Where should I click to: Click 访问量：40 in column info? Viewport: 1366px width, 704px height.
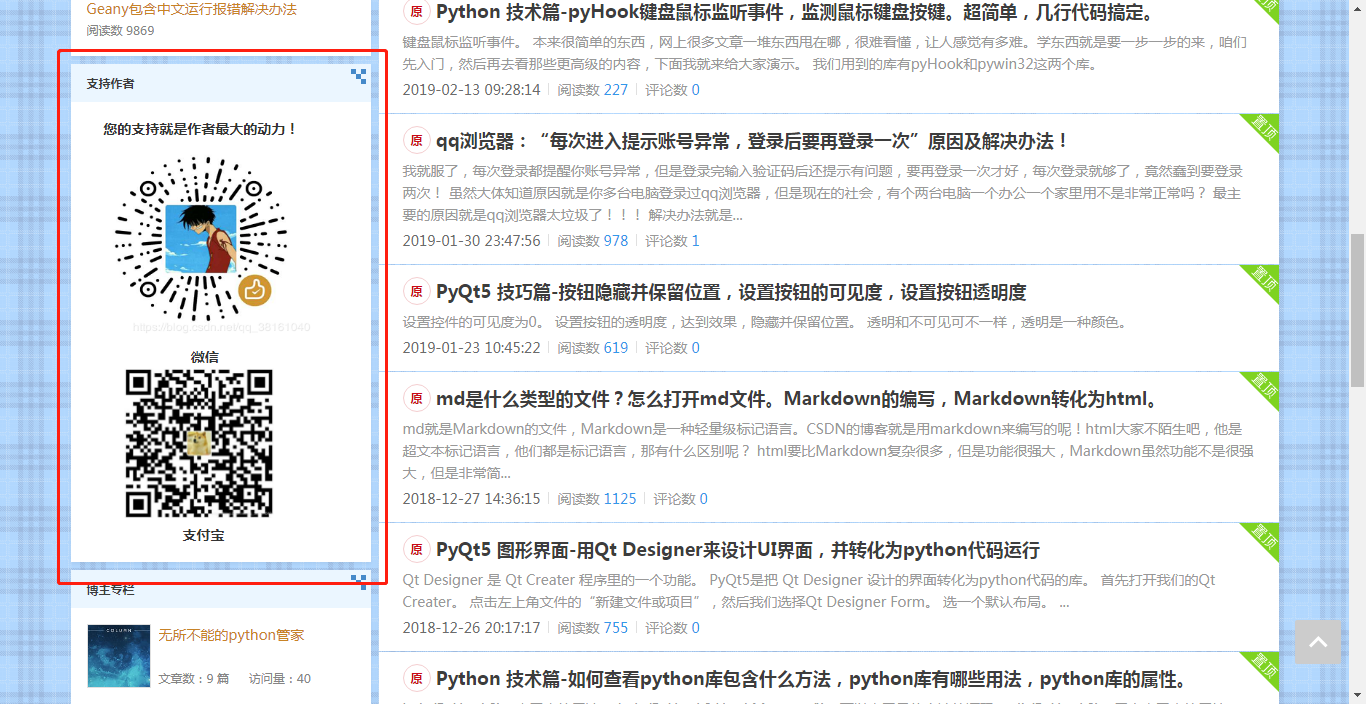coord(279,679)
